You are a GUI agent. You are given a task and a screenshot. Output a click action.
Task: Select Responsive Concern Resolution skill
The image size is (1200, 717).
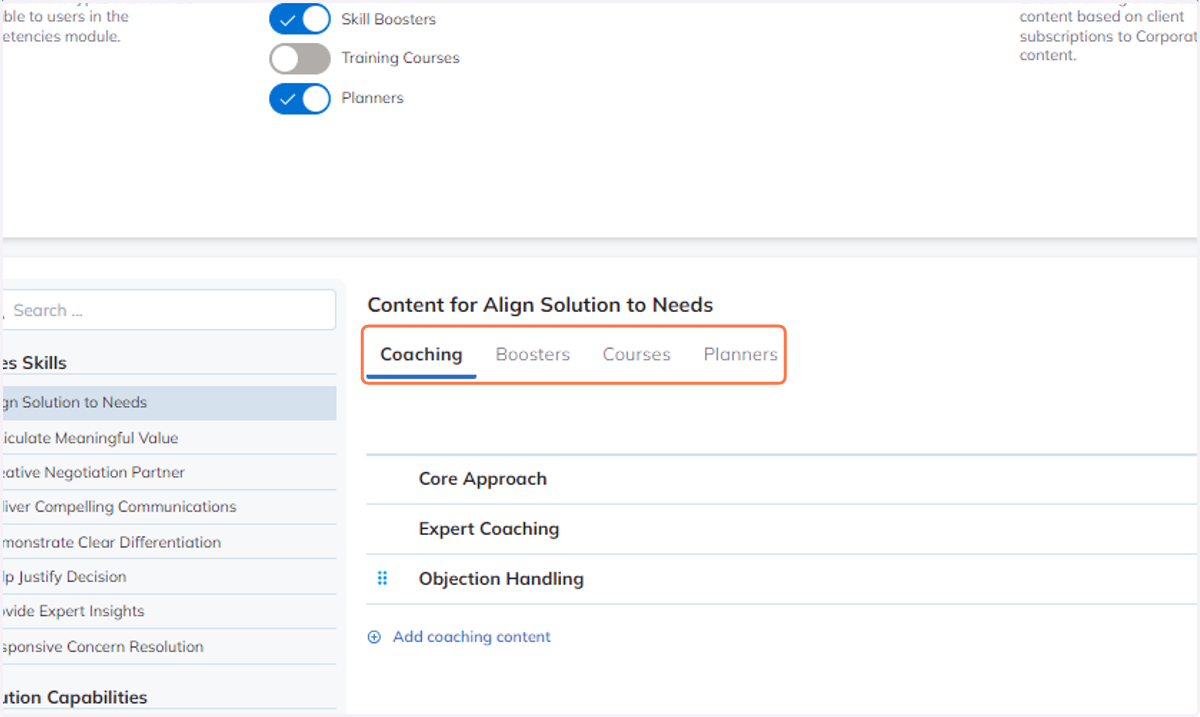[x=168, y=647]
